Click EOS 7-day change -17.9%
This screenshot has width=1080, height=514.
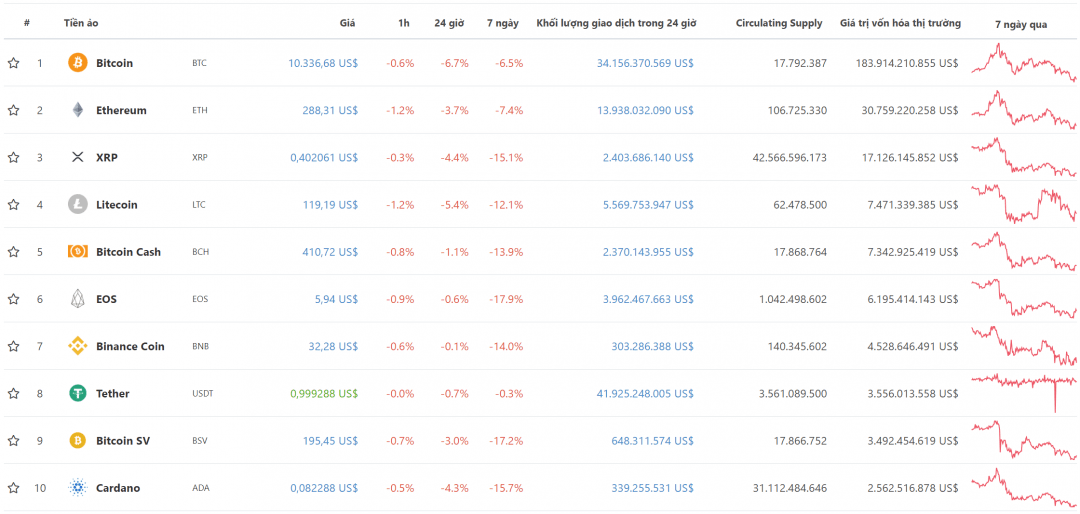506,299
